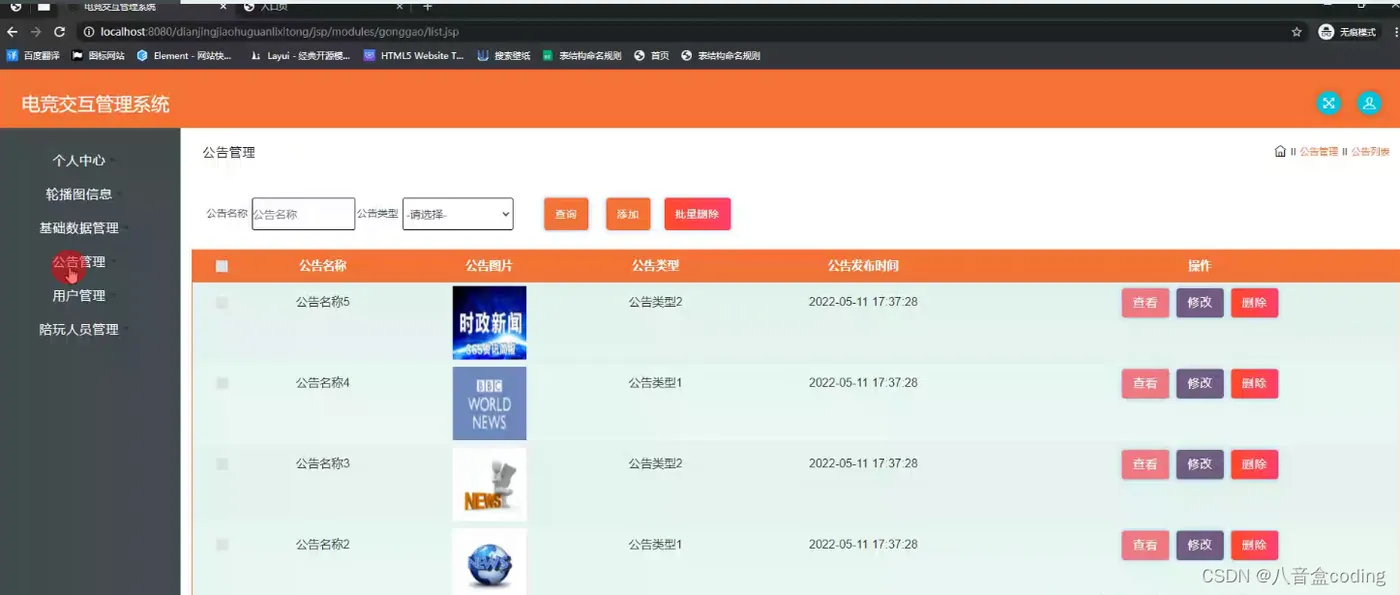Click the home icon in breadcrumb

coord(1280,152)
